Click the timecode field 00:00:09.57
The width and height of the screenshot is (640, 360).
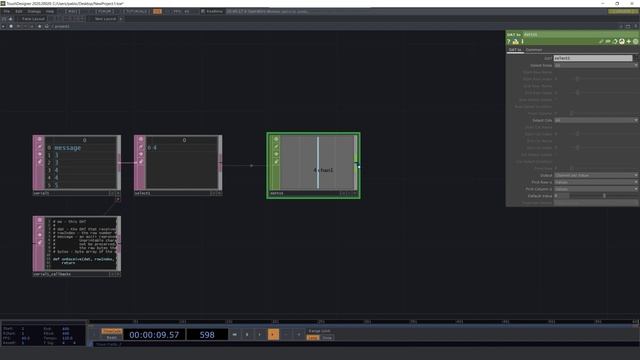pyautogui.click(x=154, y=335)
